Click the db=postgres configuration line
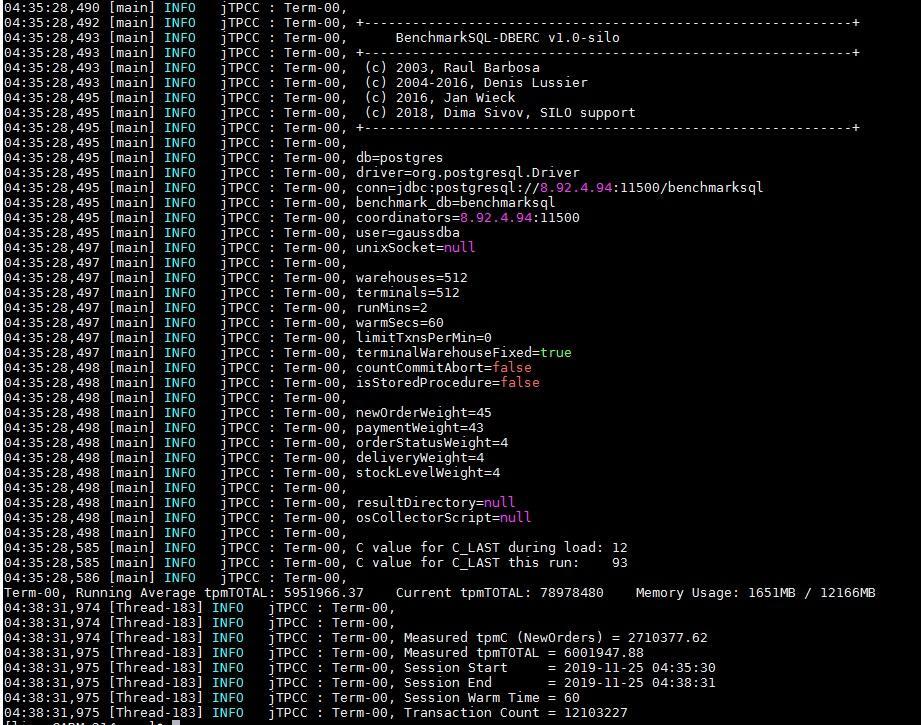The height and width of the screenshot is (725, 921). point(402,157)
